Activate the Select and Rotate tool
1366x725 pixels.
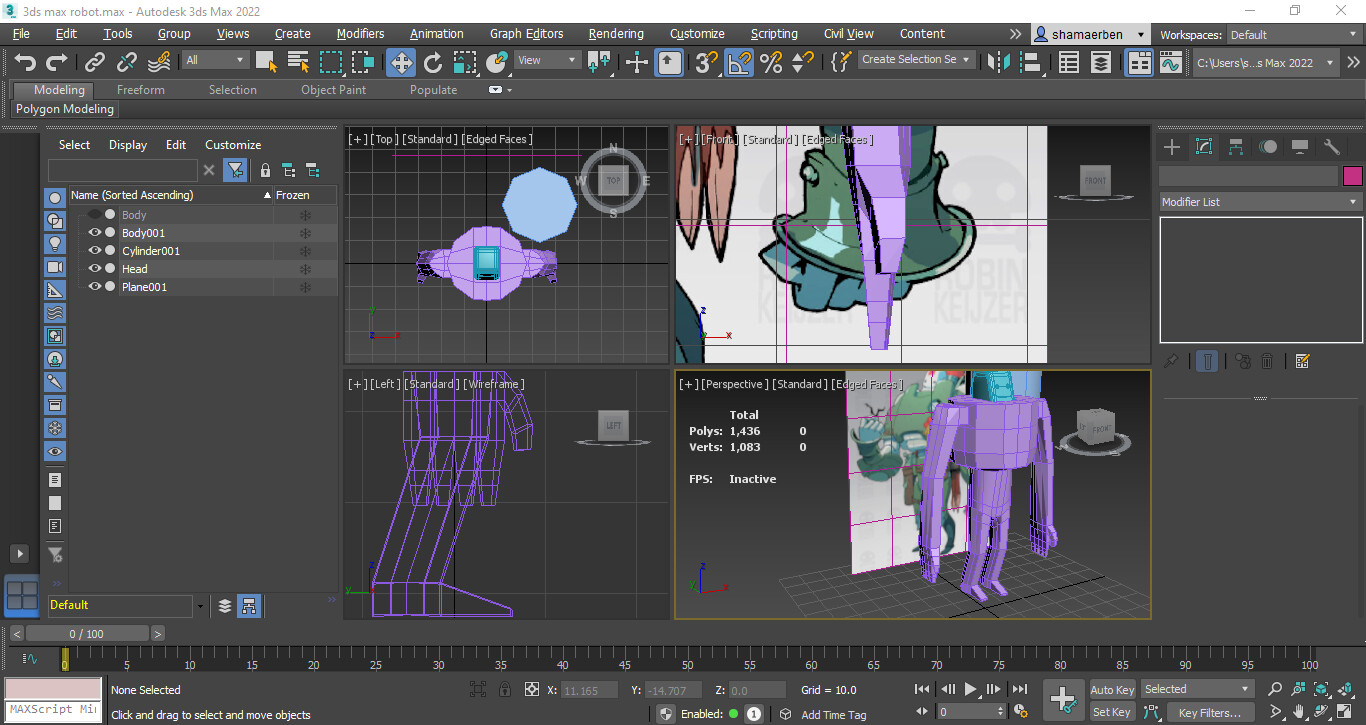(x=432, y=62)
